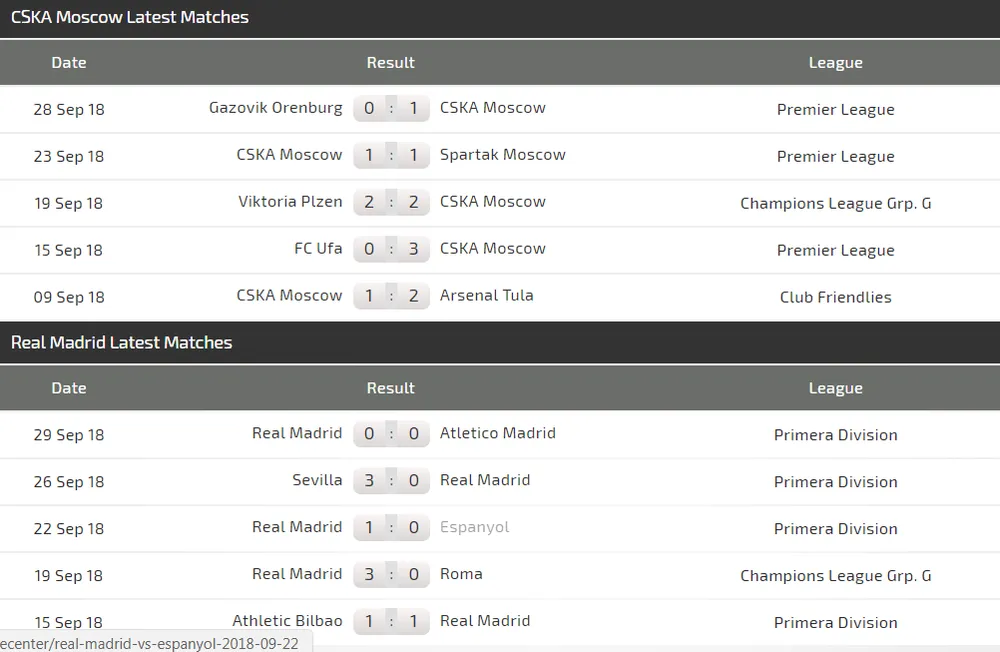
Task: Click CSKA Moscow 1:2 Arsenal Tula score
Action: [391, 296]
